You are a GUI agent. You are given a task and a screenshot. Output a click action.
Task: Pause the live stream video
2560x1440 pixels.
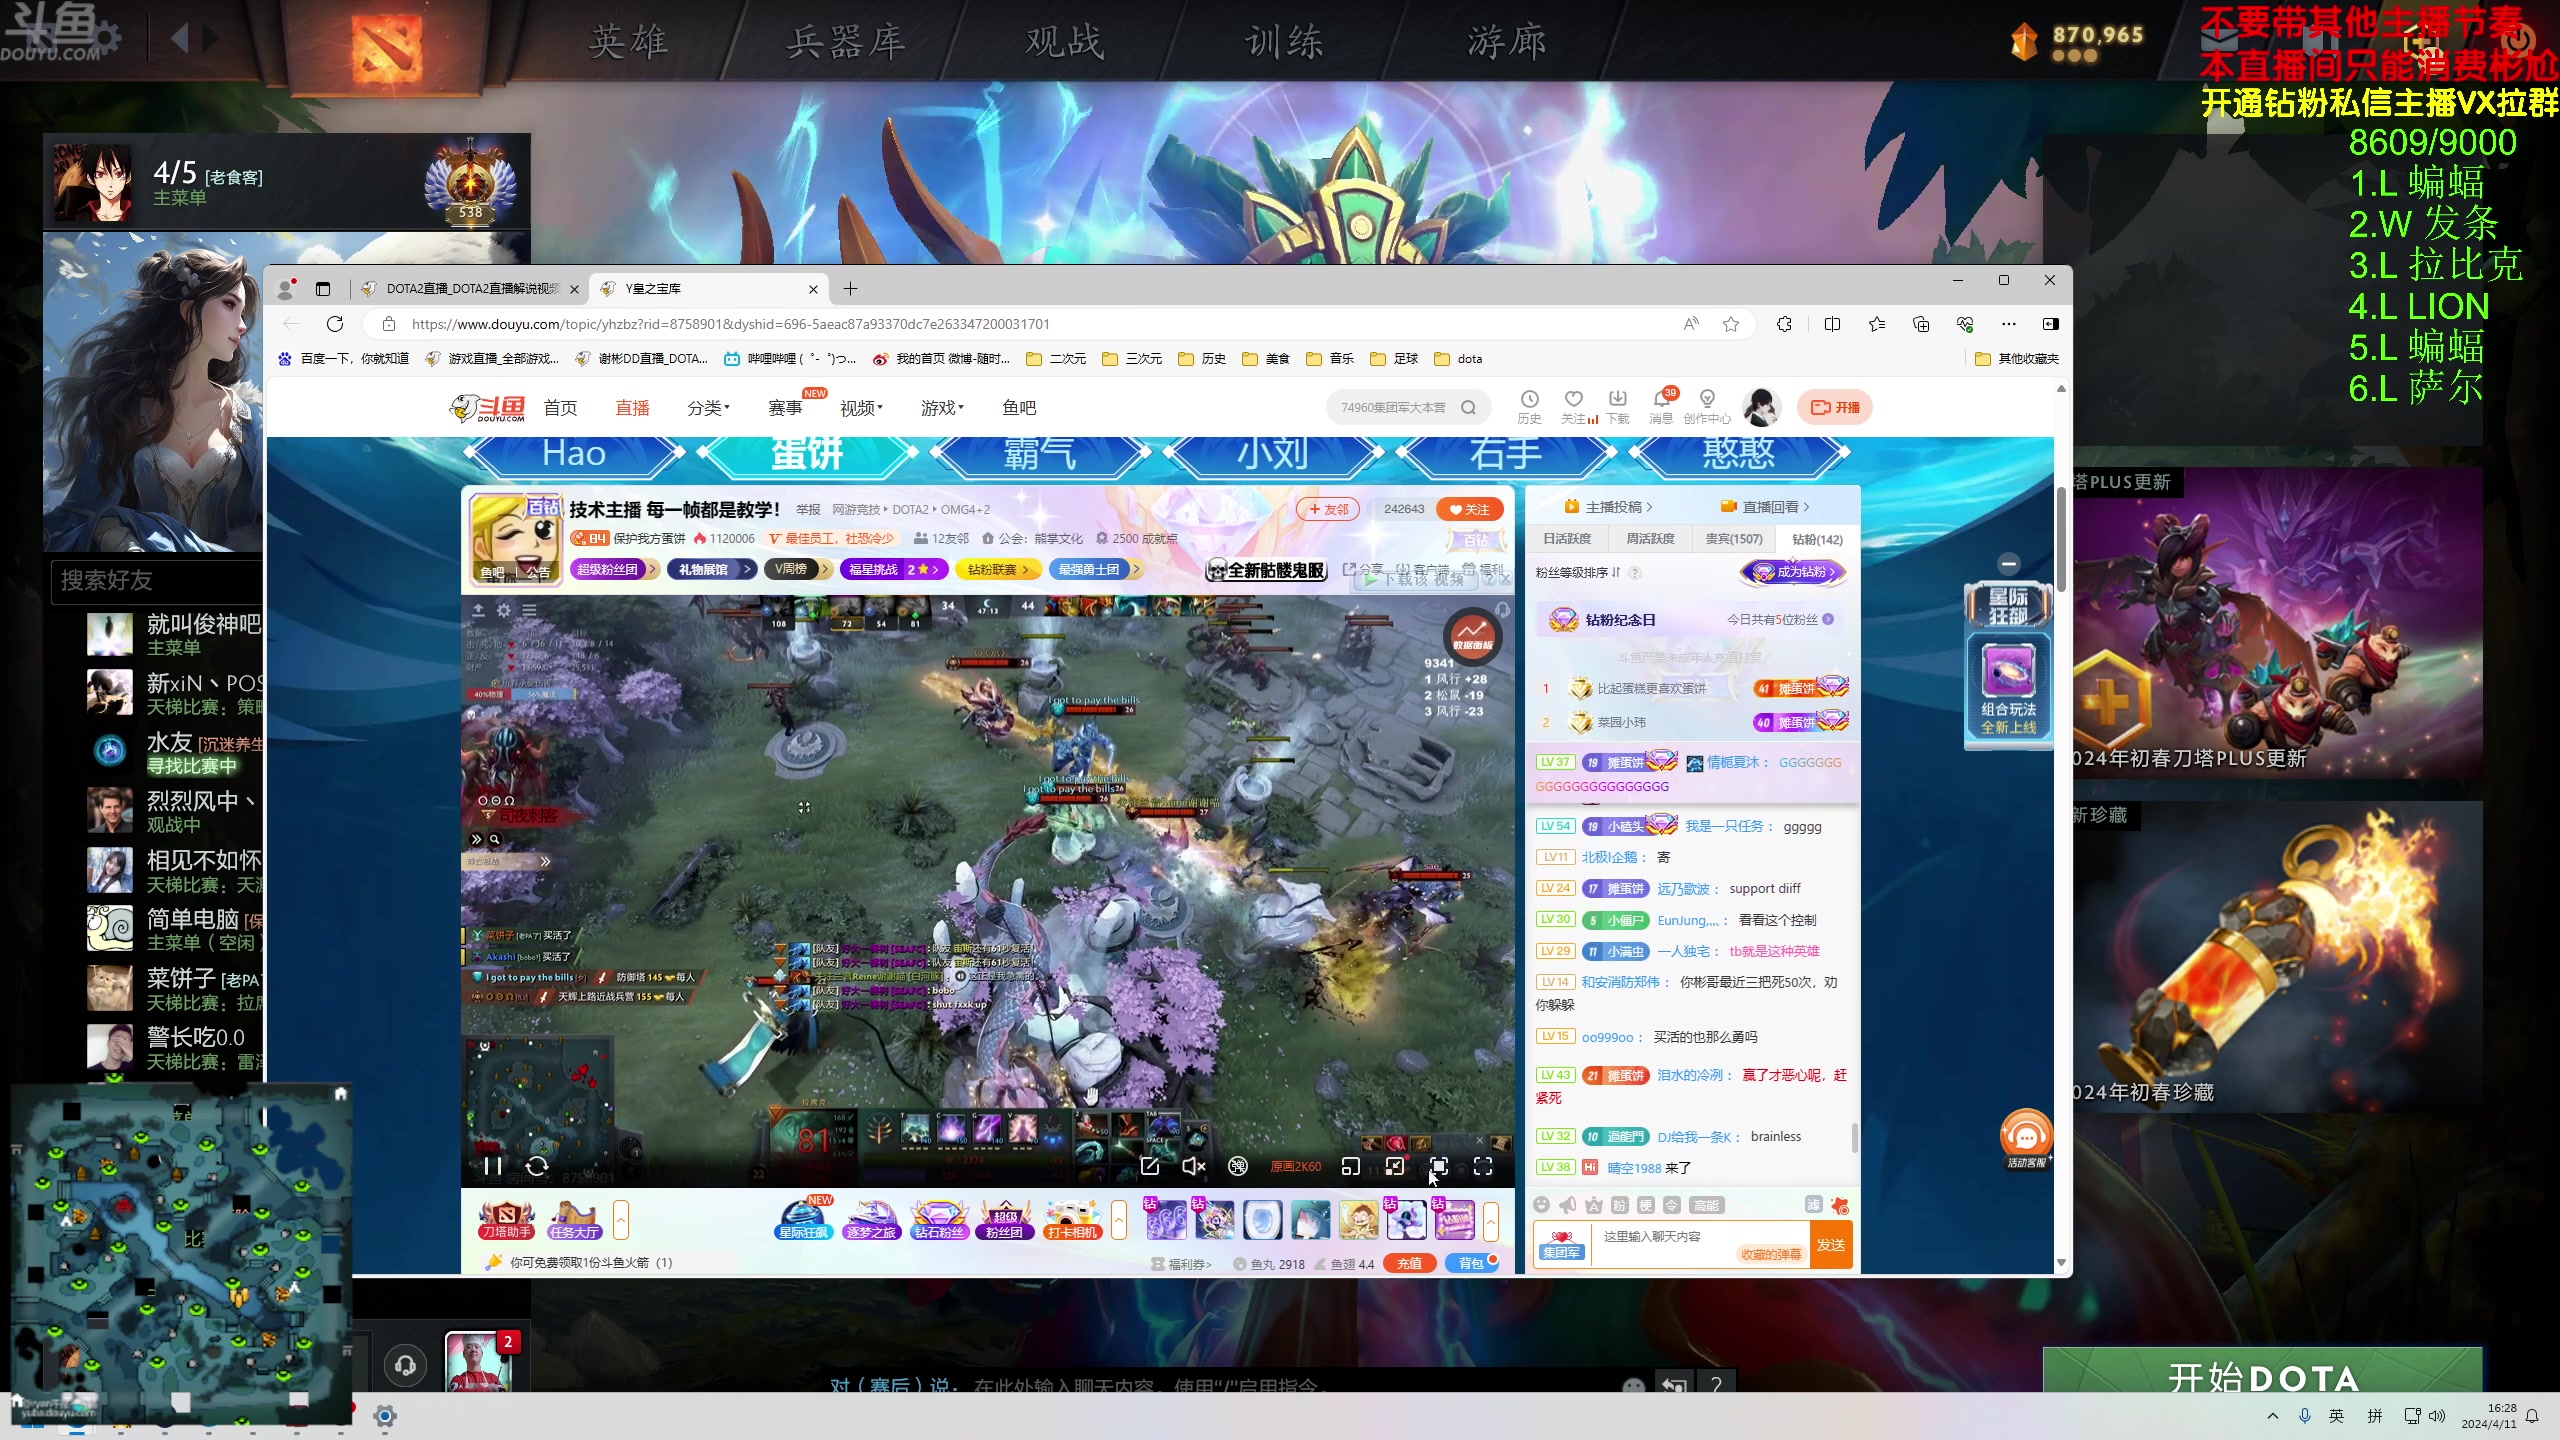[492, 1166]
